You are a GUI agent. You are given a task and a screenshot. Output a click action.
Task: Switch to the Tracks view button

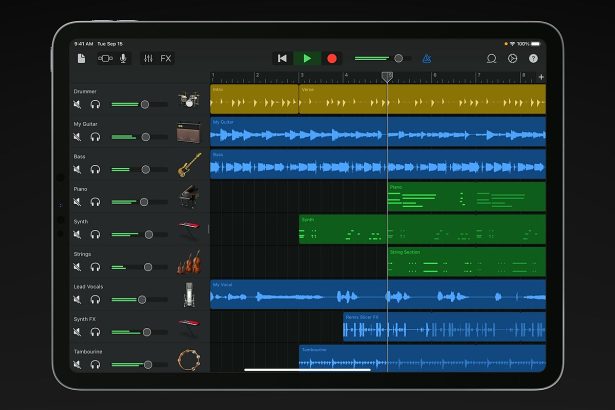105,58
